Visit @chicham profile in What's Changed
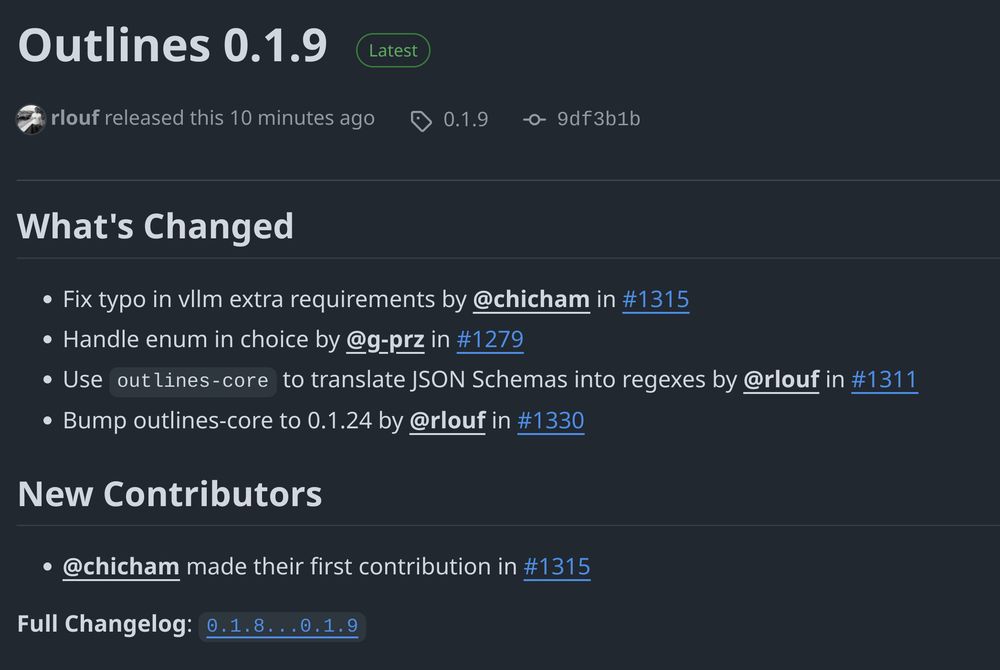 (531, 299)
